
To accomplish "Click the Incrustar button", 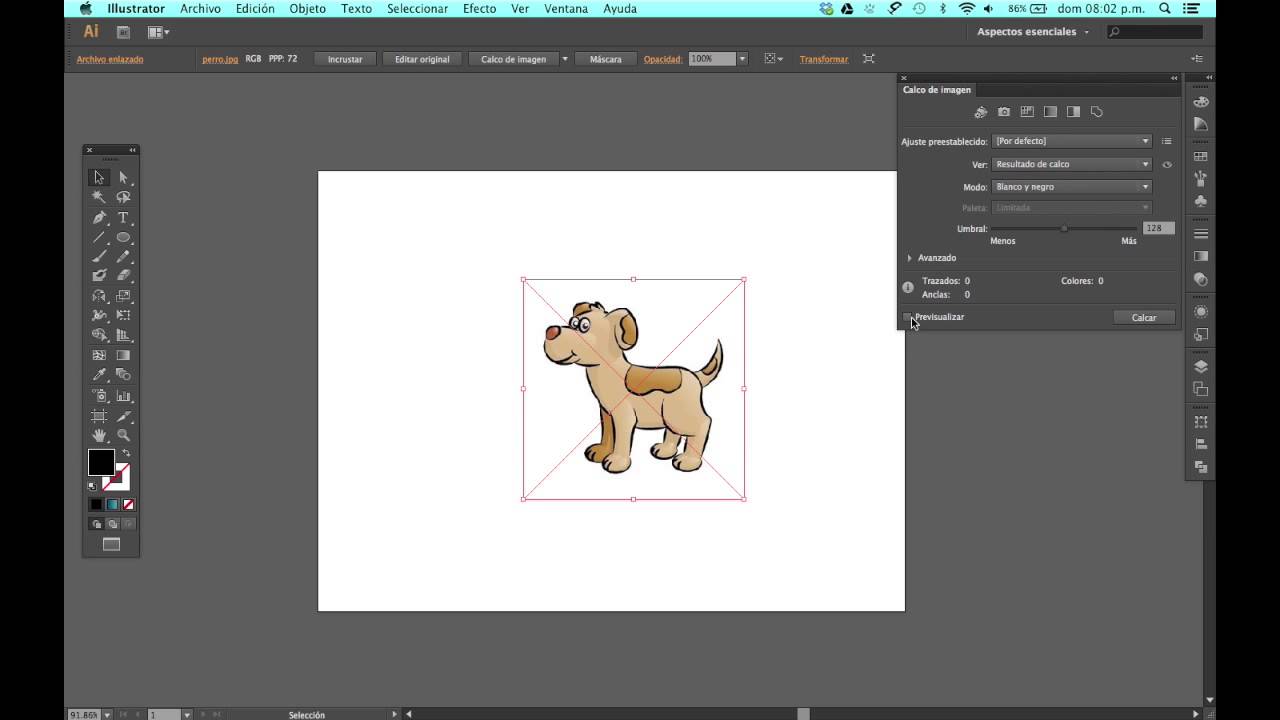I will 345,59.
